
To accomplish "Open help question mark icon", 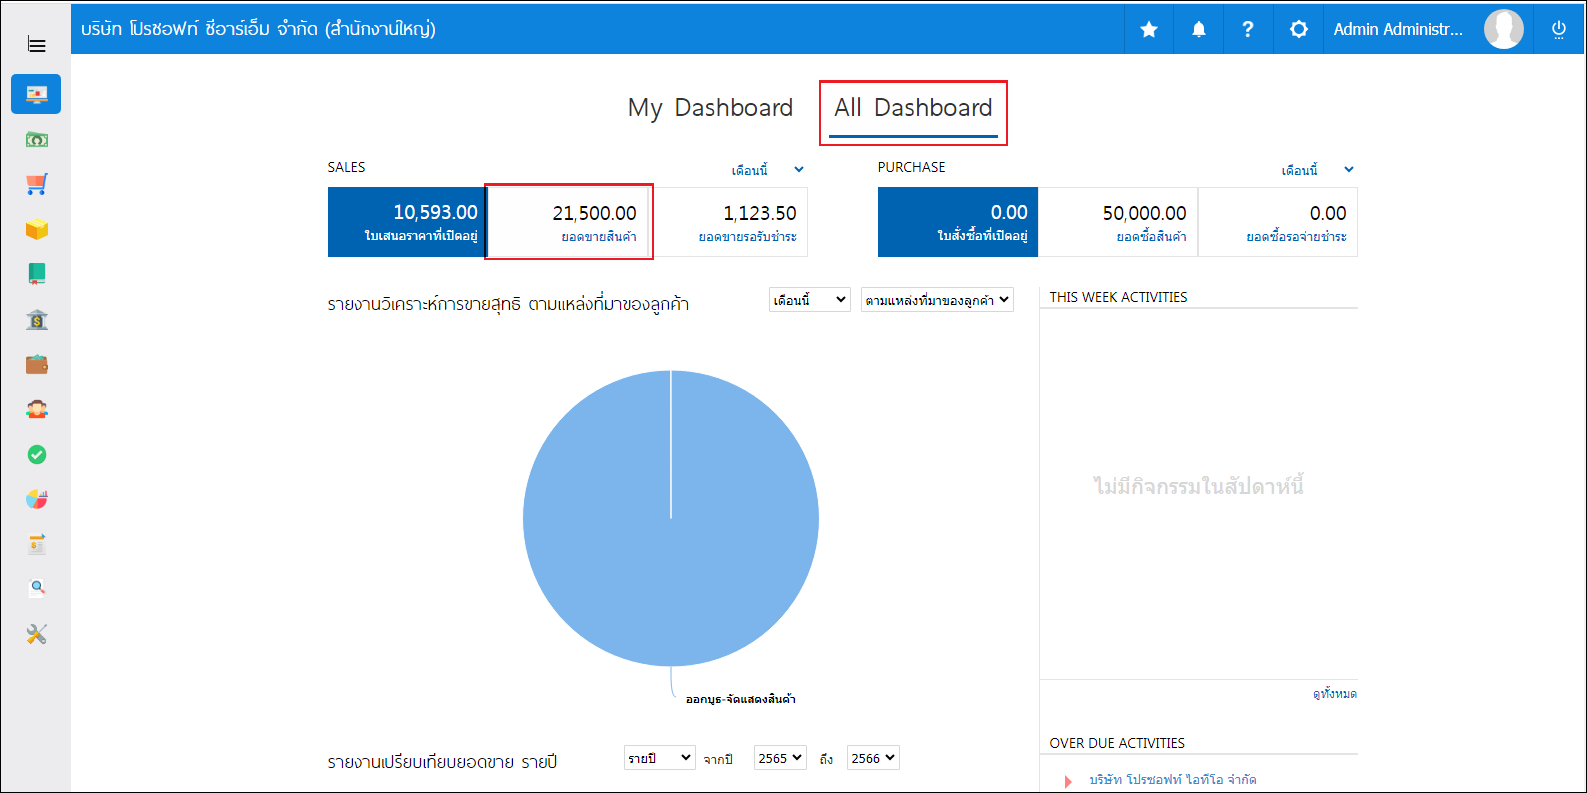I will pos(1248,29).
